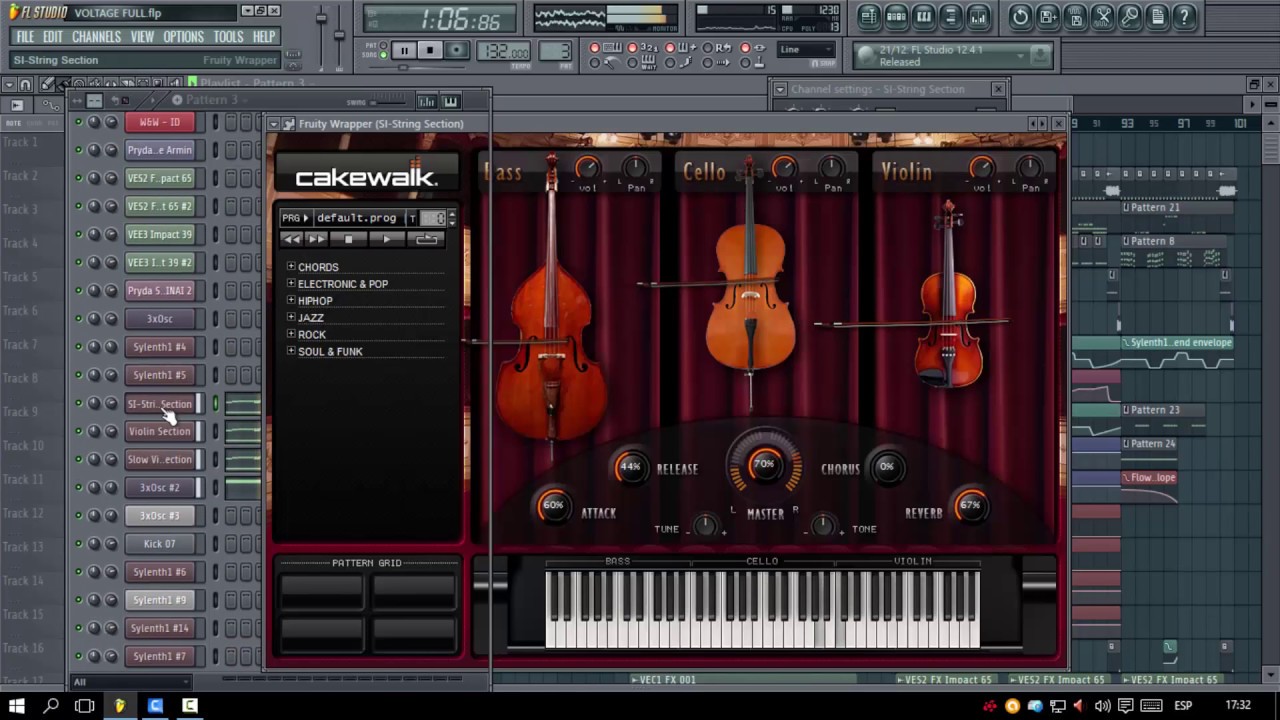Click the CHORUS knob at 0%
The width and height of the screenshot is (1280, 720).
[886, 467]
